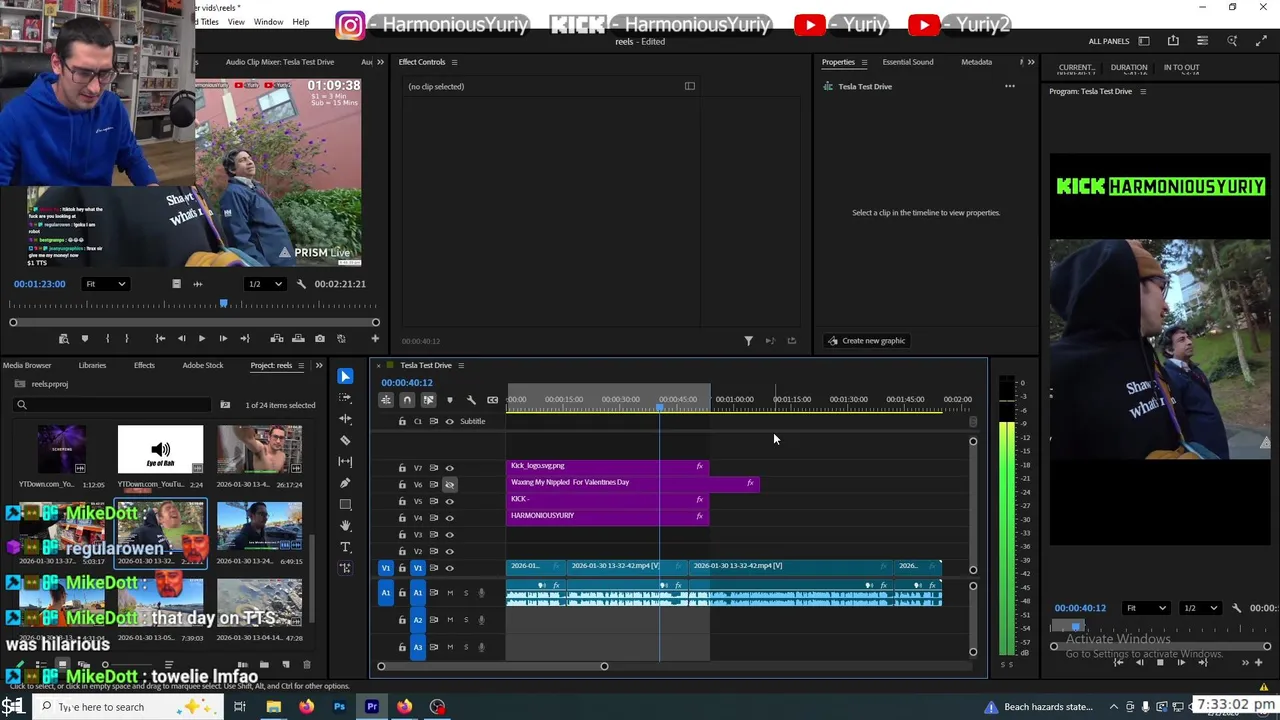Open timeline display settings wrench

pos(471,400)
